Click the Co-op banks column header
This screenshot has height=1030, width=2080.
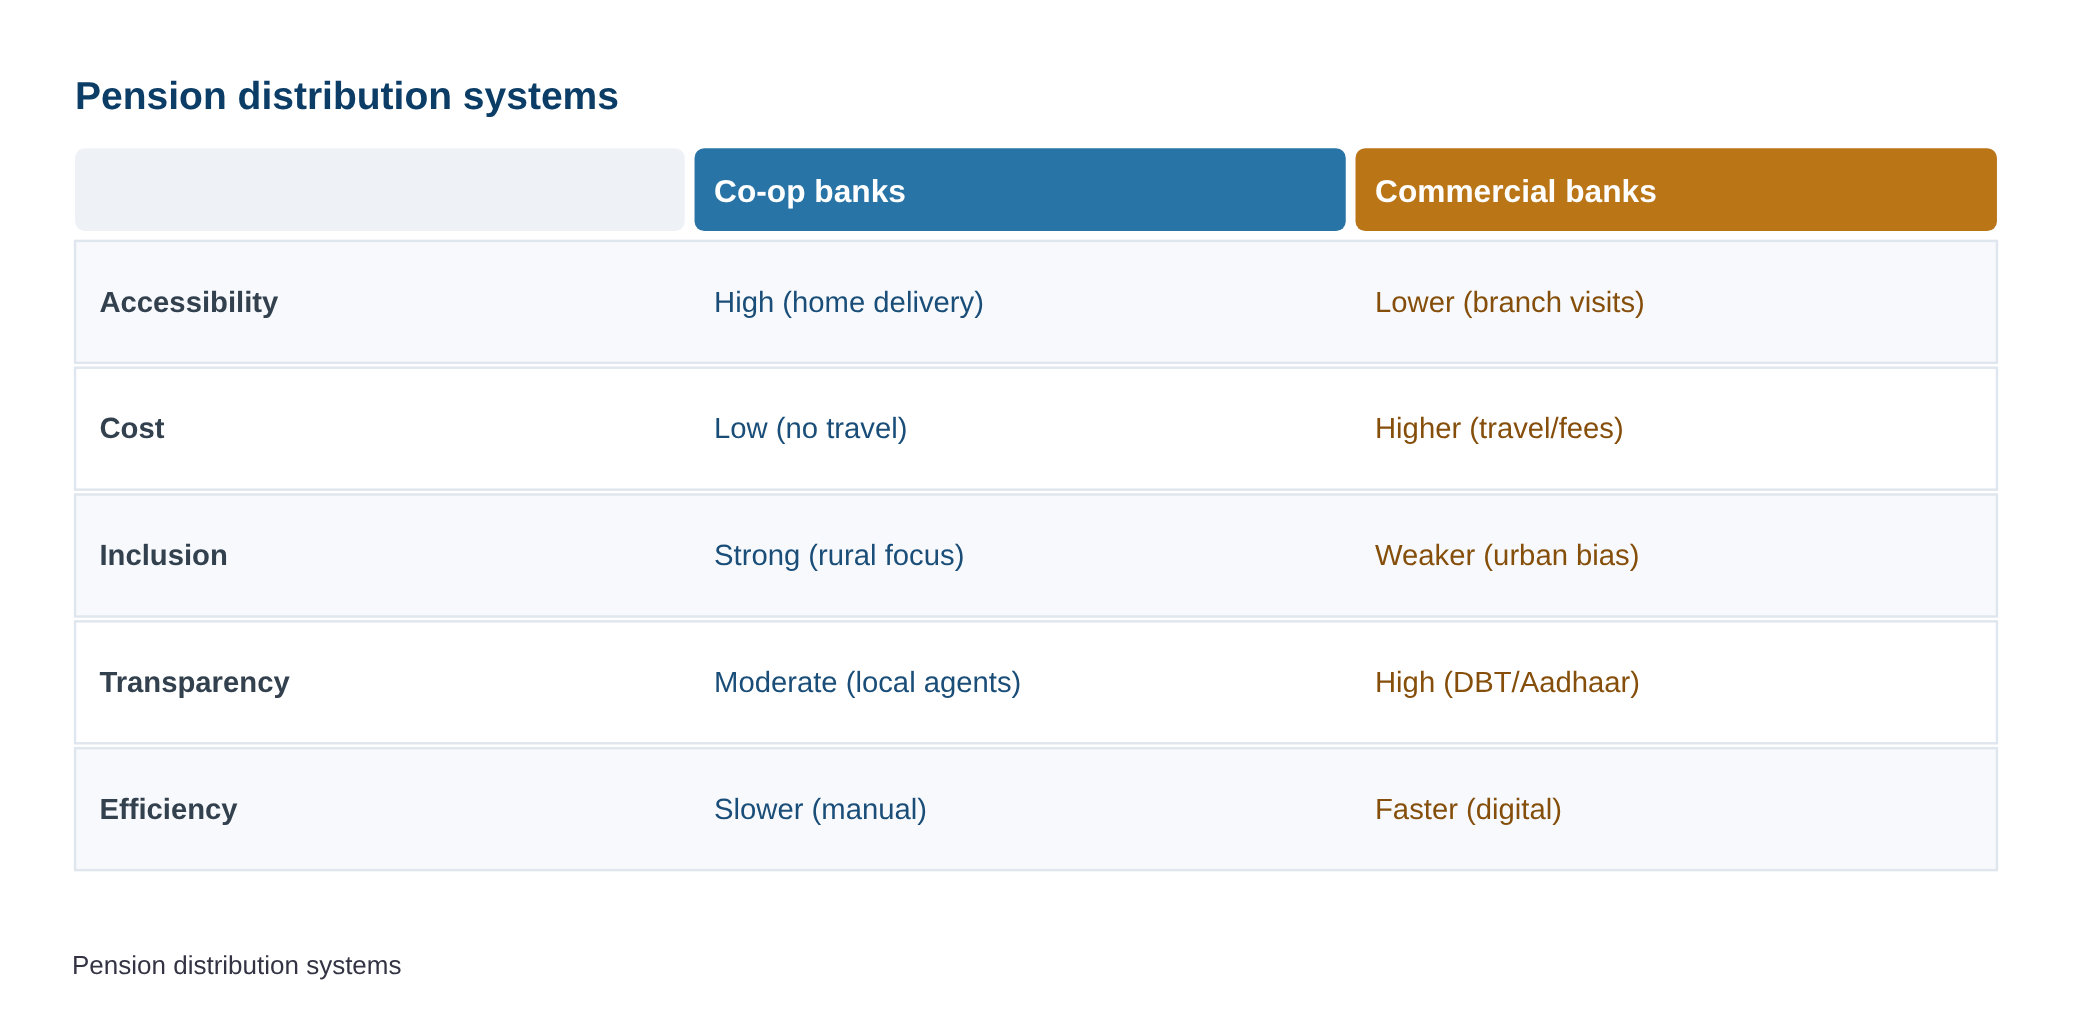tap(1020, 190)
